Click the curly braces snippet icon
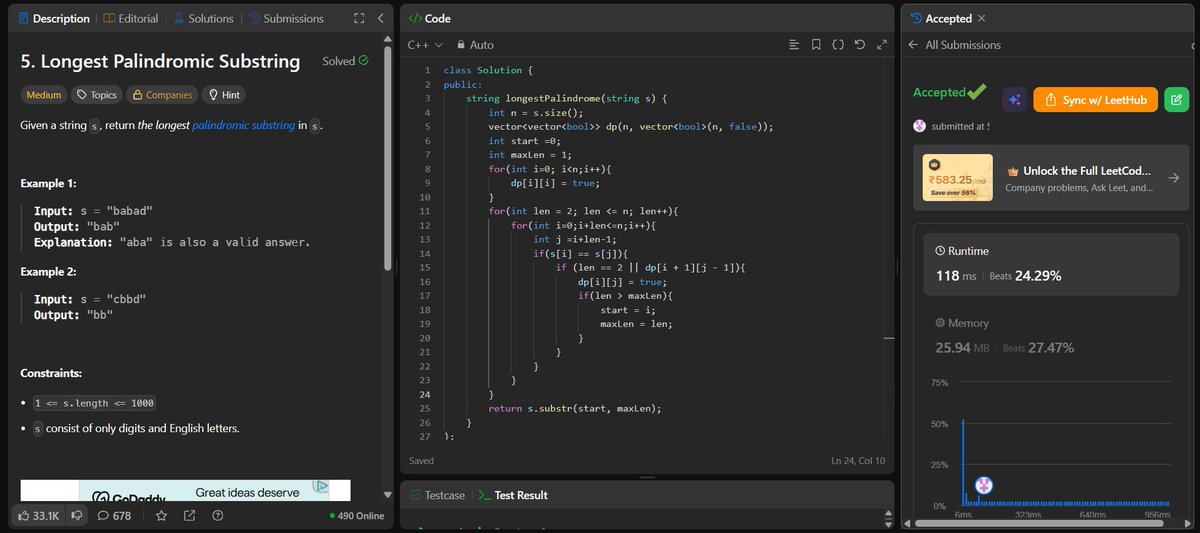 (838, 45)
